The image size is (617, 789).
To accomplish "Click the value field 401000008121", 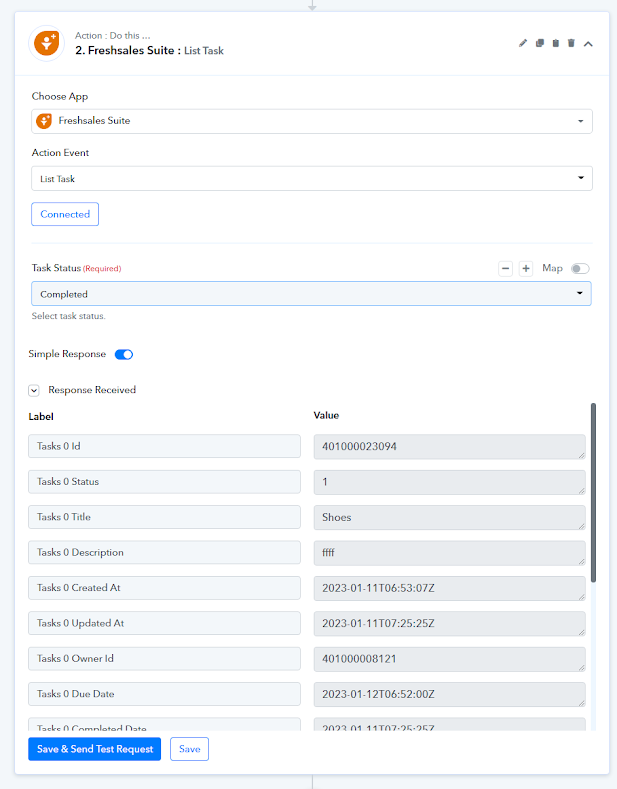I will tap(449, 659).
